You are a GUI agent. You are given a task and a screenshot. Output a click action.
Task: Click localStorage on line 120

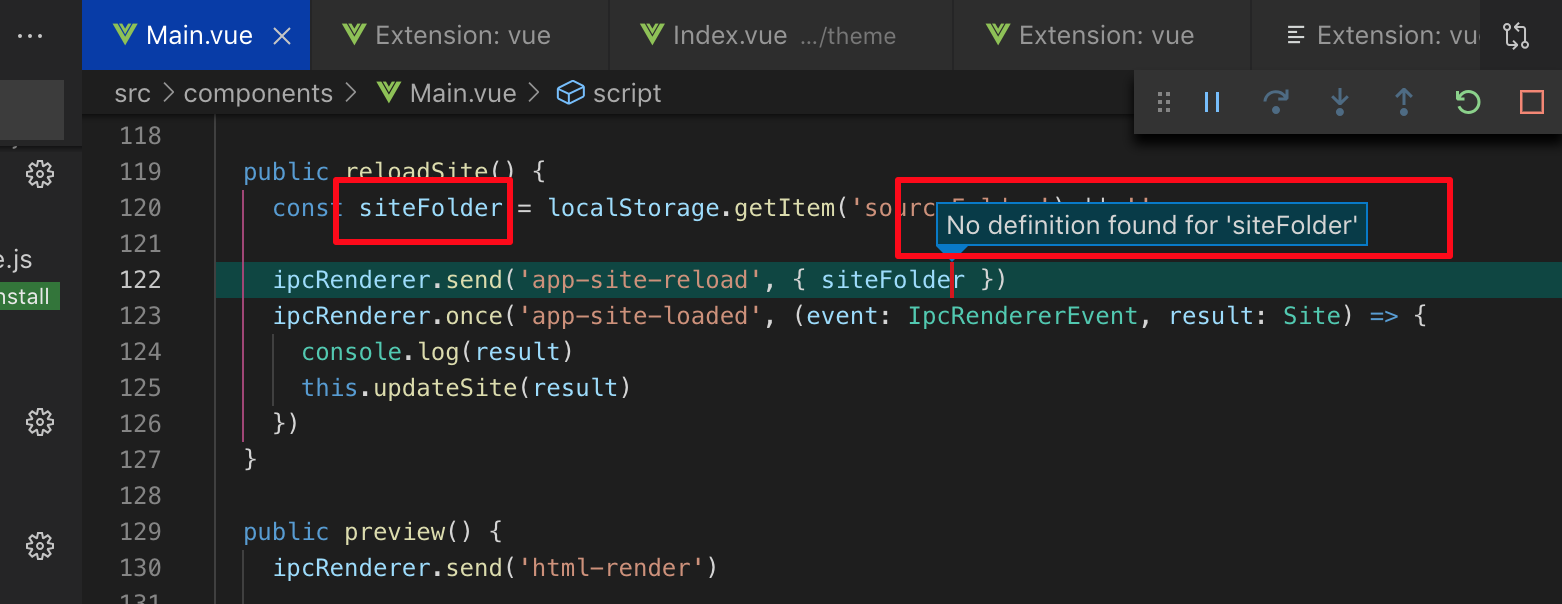coord(634,208)
